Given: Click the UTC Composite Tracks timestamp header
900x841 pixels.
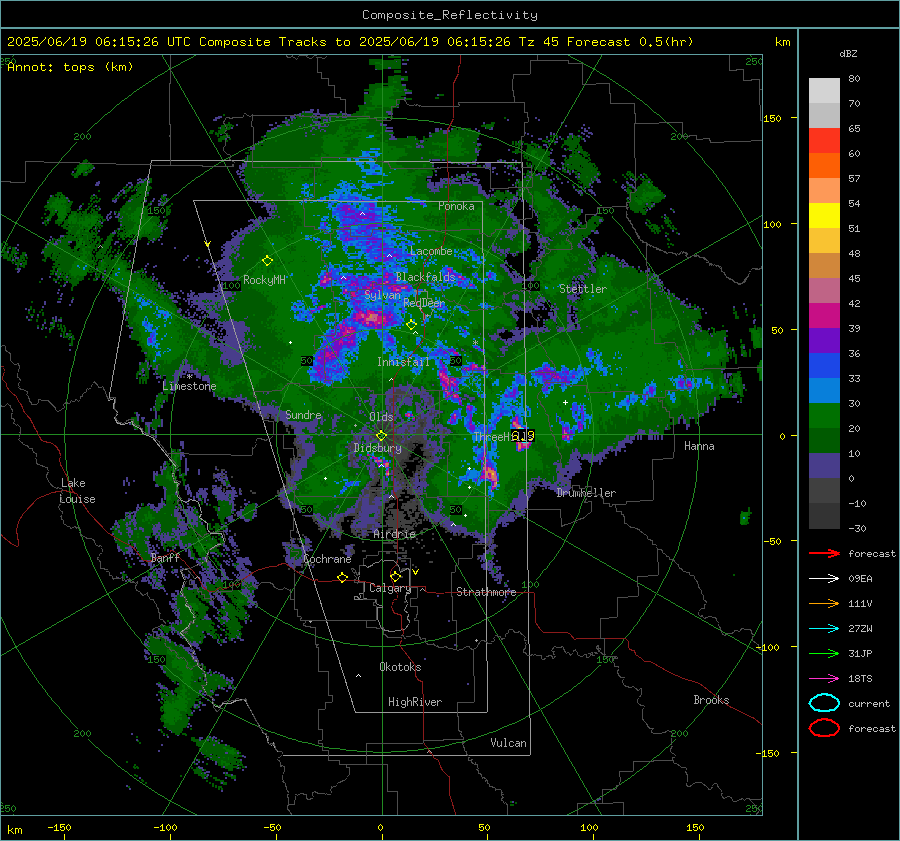Looking at the screenshot, I should coord(350,42).
